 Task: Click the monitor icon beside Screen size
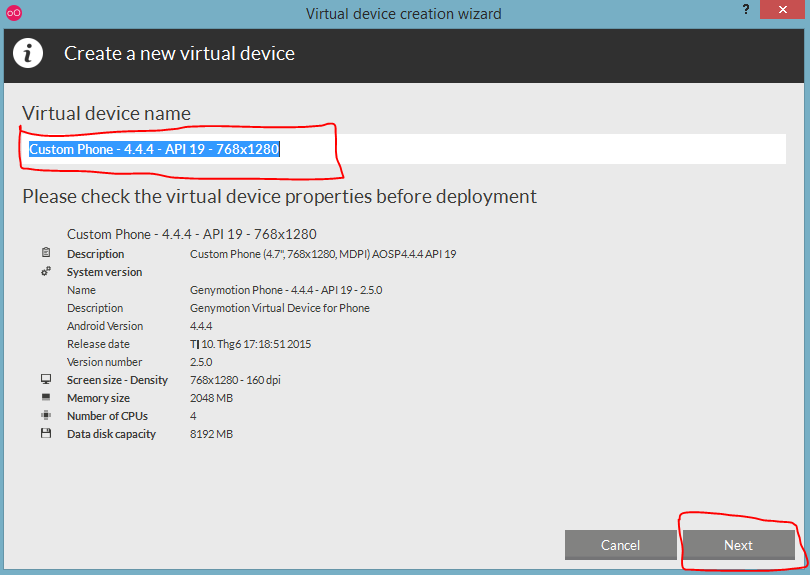point(46,379)
